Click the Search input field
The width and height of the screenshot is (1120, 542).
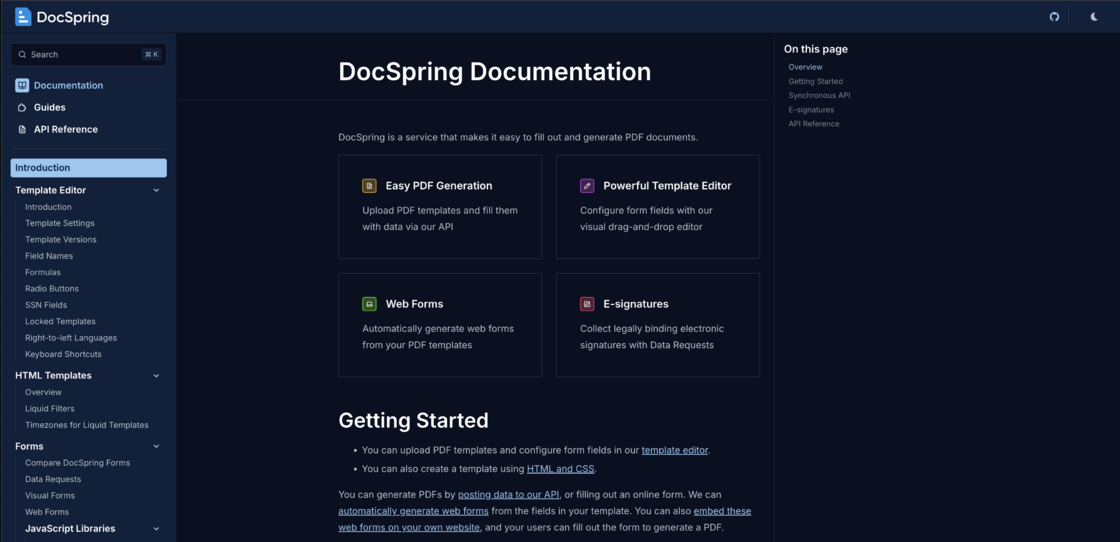tap(88, 55)
